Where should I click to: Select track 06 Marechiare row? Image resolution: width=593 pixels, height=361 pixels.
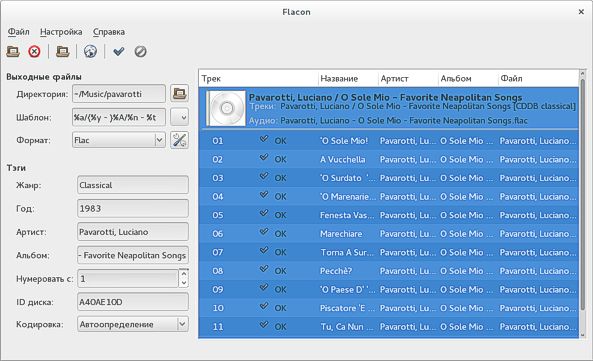pos(388,234)
